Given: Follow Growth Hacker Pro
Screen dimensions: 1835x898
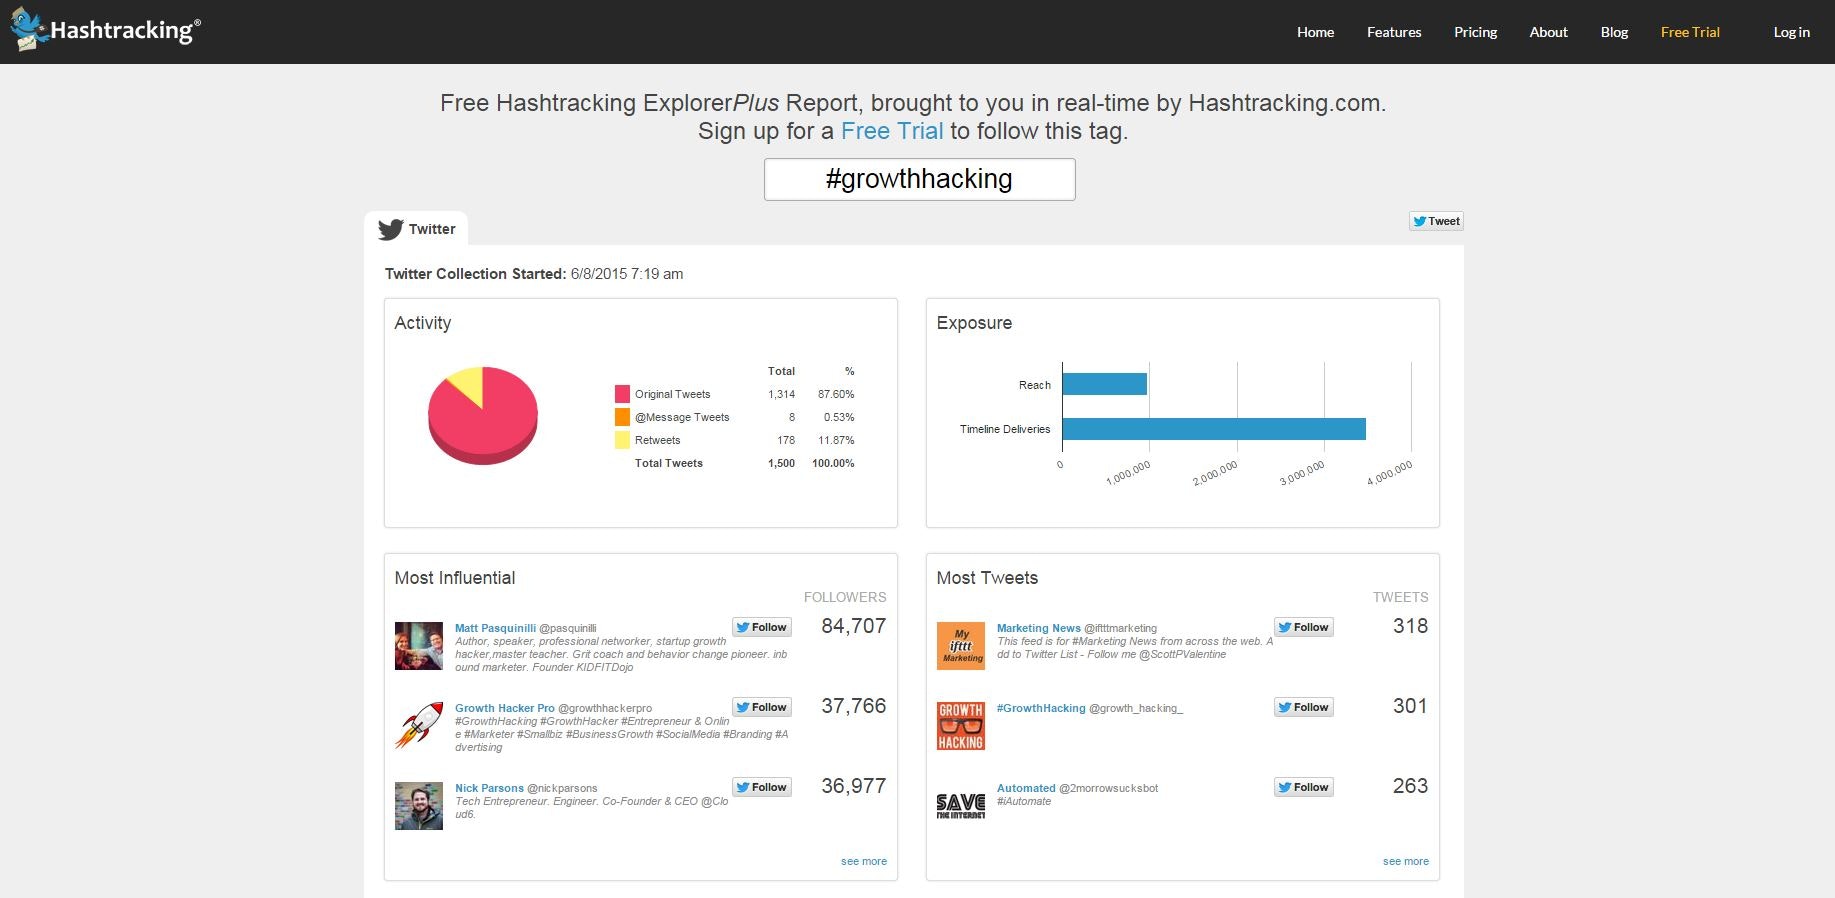Looking at the screenshot, I should coord(762,707).
